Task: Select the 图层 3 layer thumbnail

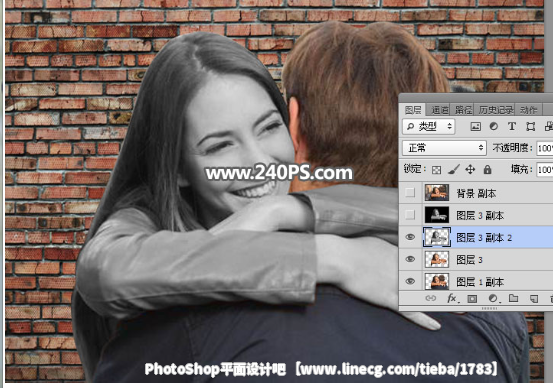Action: point(437,260)
